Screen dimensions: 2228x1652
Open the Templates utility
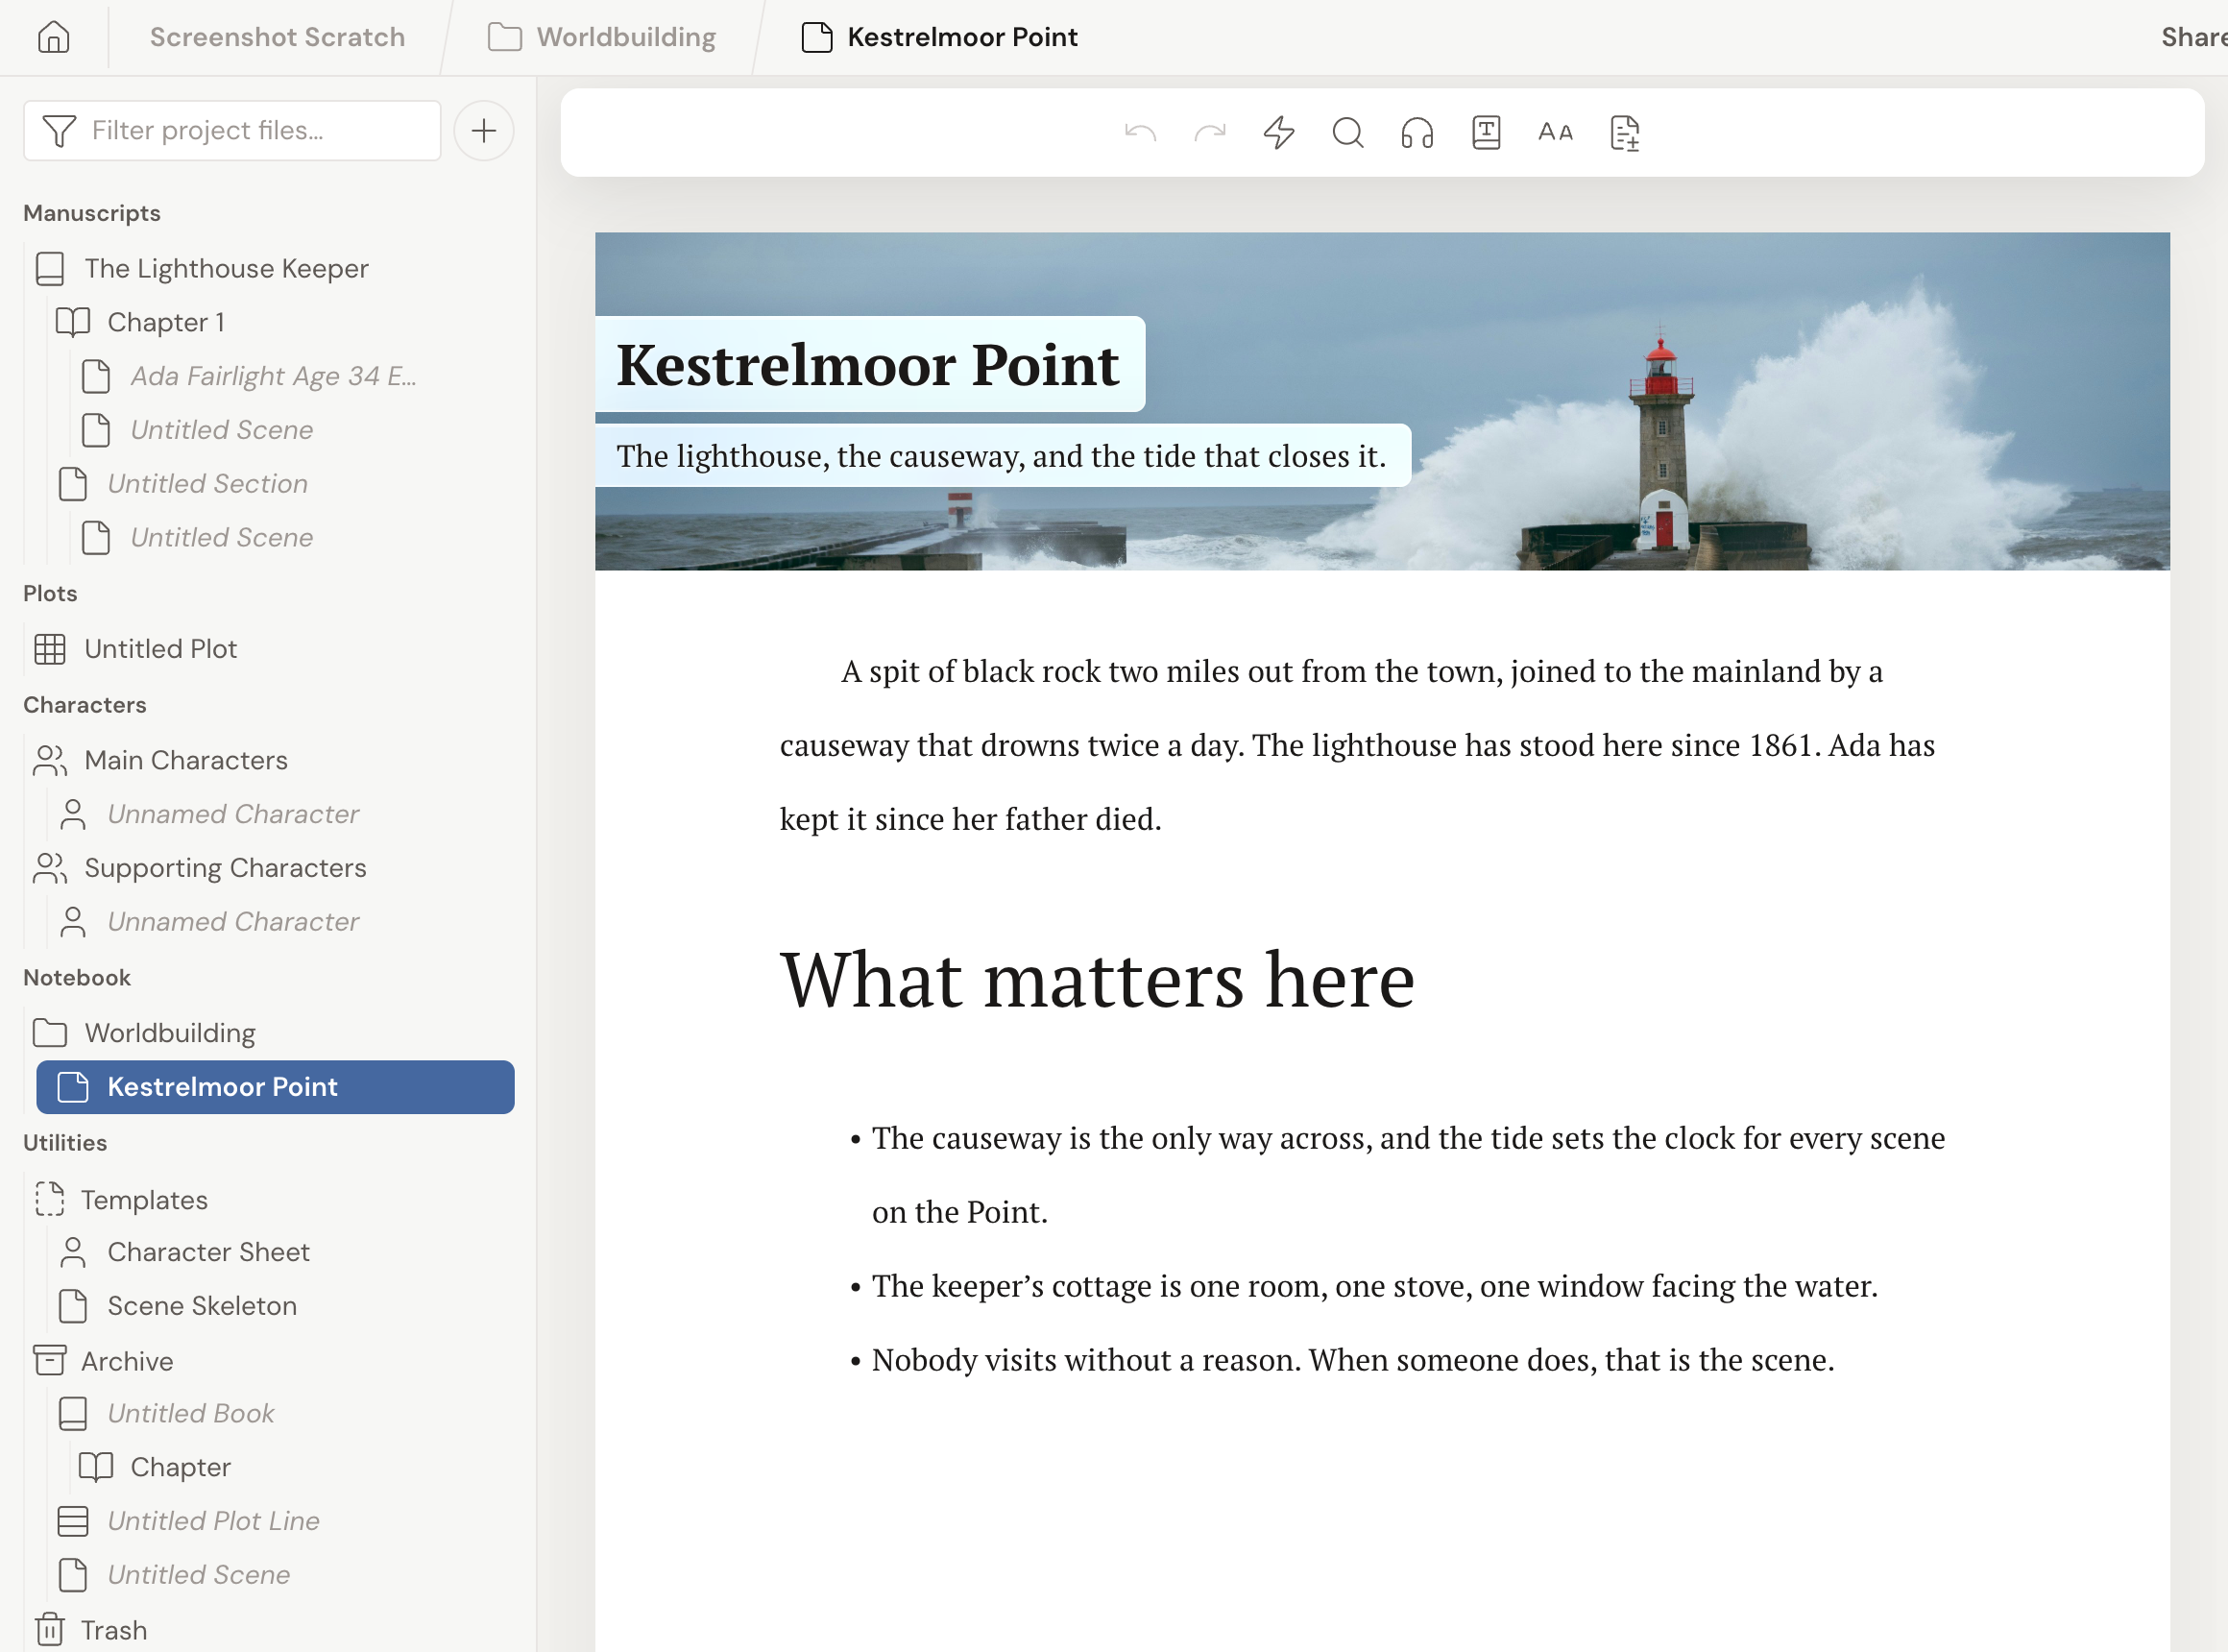point(144,1200)
